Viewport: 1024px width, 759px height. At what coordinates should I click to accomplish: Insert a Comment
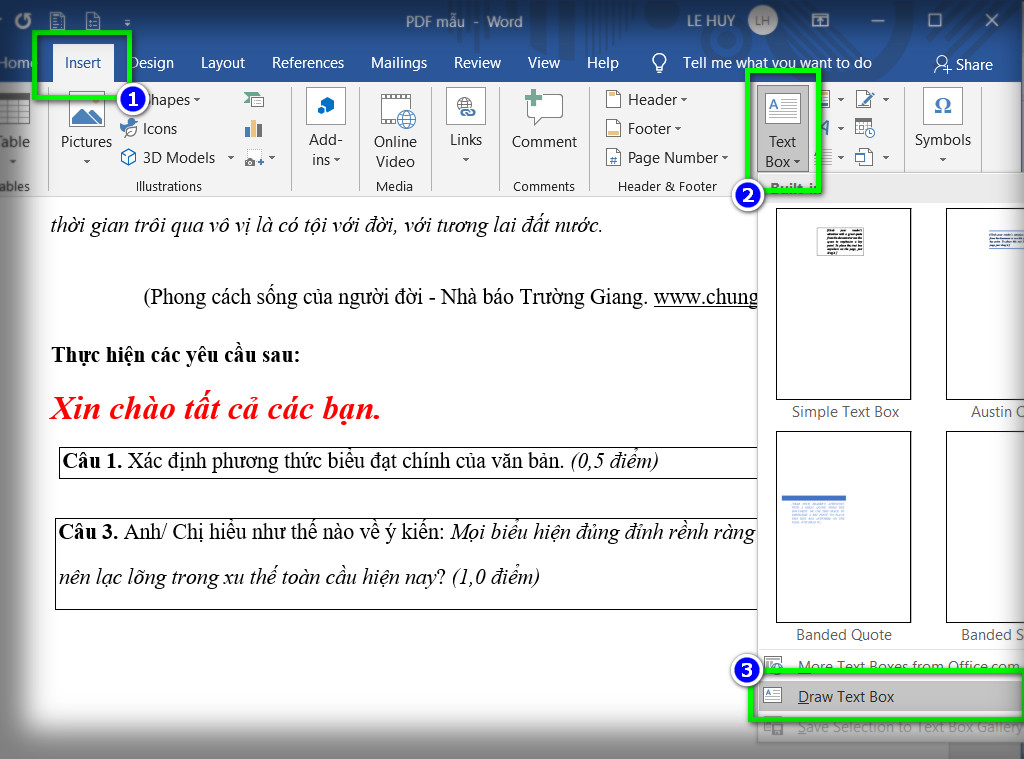coord(544,120)
